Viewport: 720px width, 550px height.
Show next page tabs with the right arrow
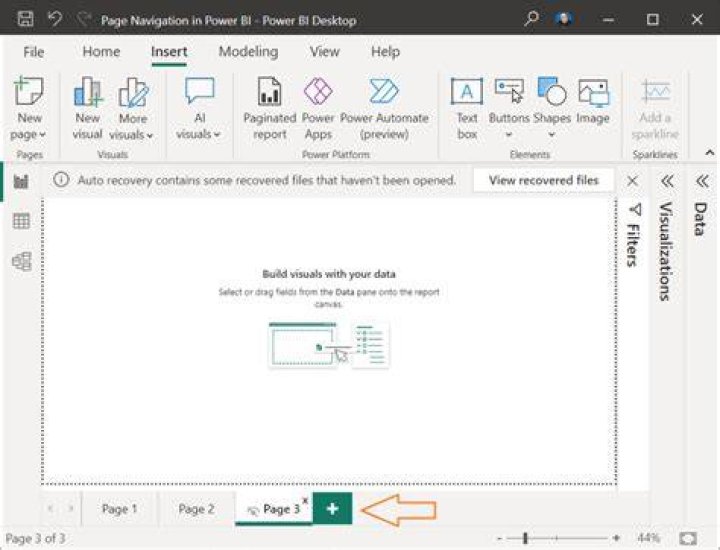coord(71,508)
